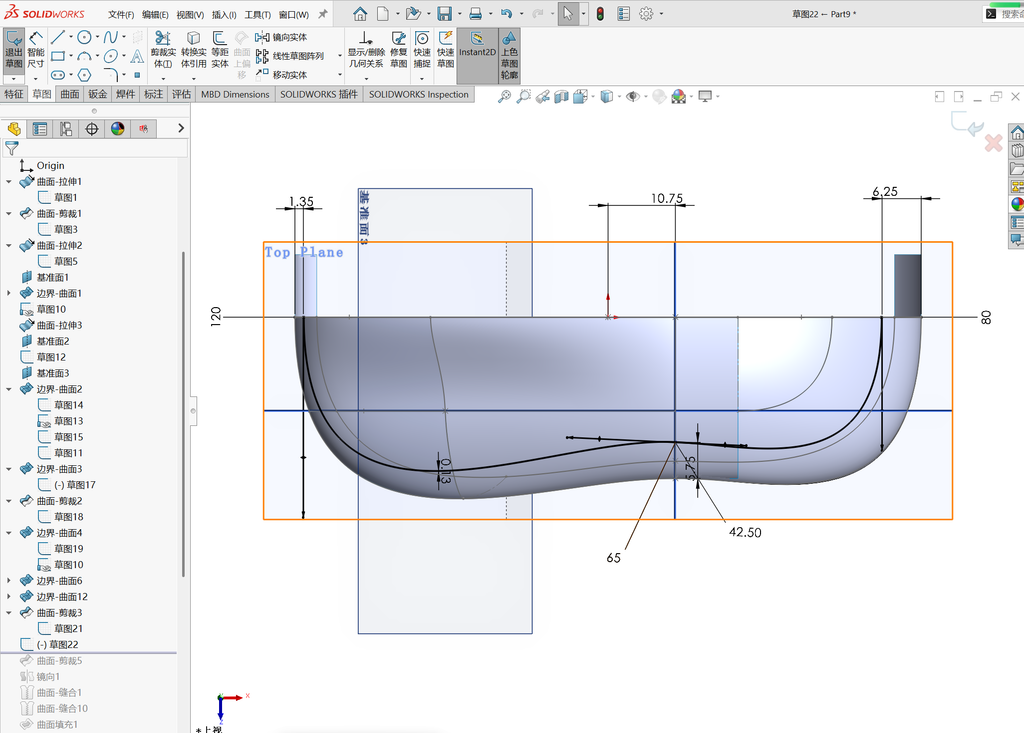Select the sketch Text tool
Screen dimensions: 1024x733
pos(137,56)
